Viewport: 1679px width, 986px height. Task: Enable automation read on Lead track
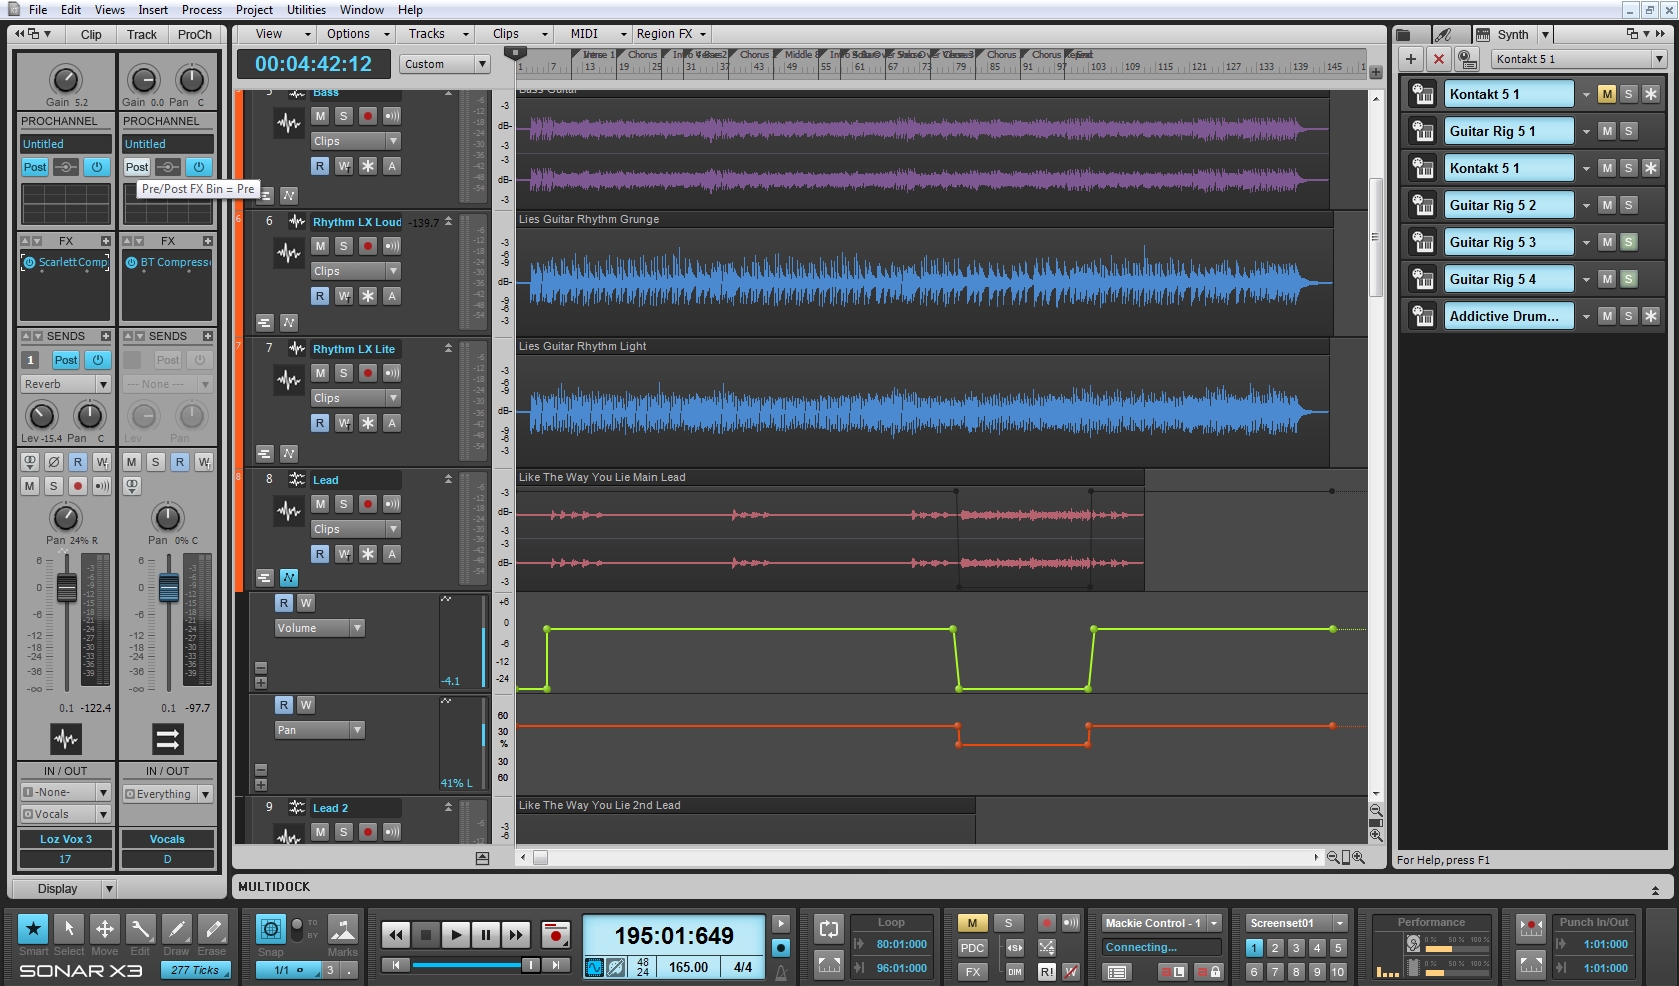[x=320, y=554]
